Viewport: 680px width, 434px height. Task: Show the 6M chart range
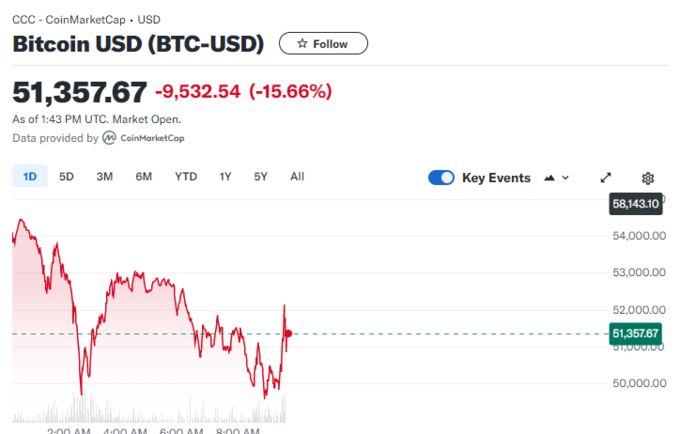(x=144, y=177)
